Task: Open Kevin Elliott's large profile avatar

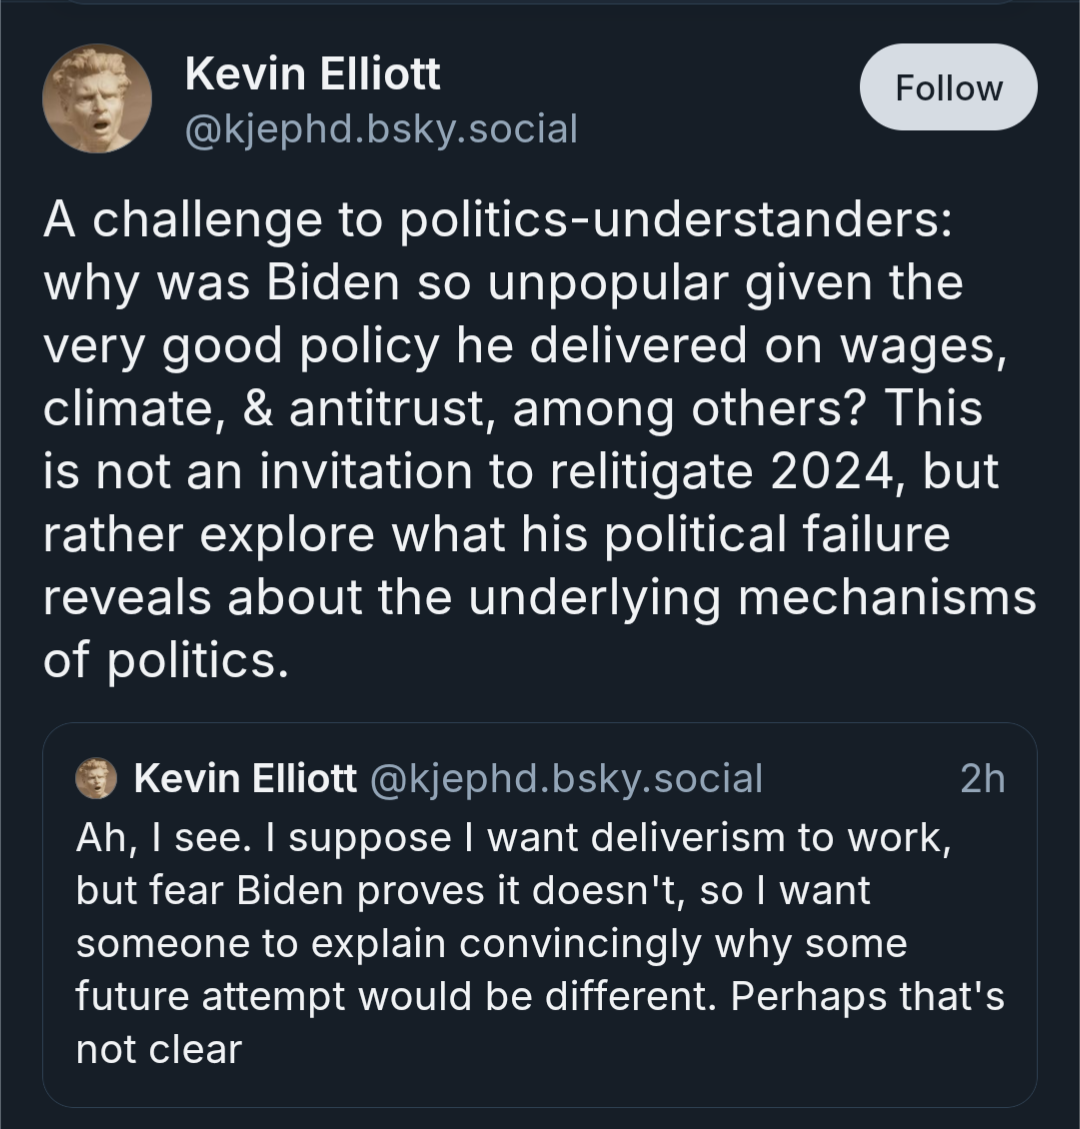Action: point(97,99)
